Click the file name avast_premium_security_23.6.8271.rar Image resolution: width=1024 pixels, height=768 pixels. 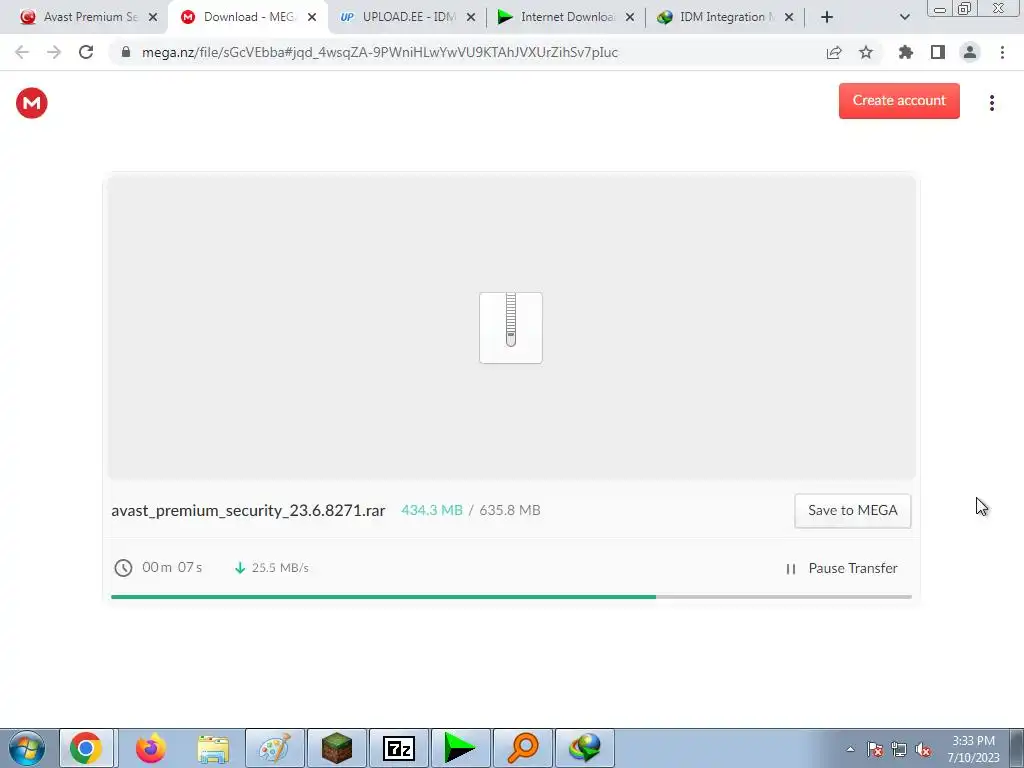(248, 510)
